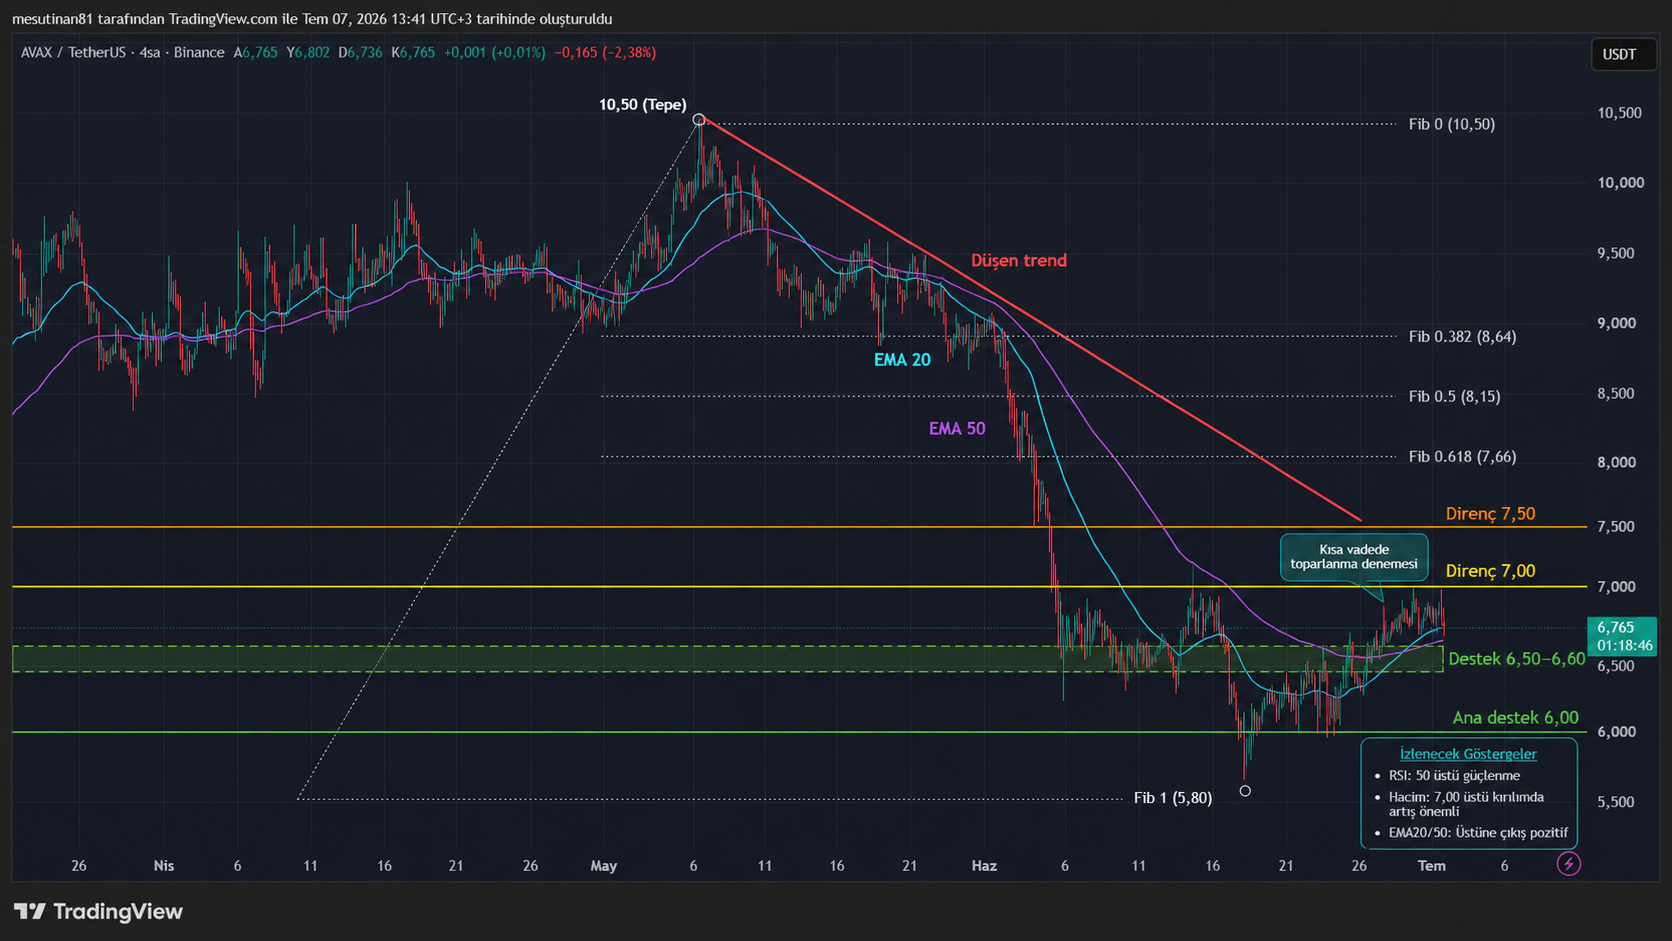Click the Direnç 7,50 orange line label
1672x941 pixels.
(1490, 513)
